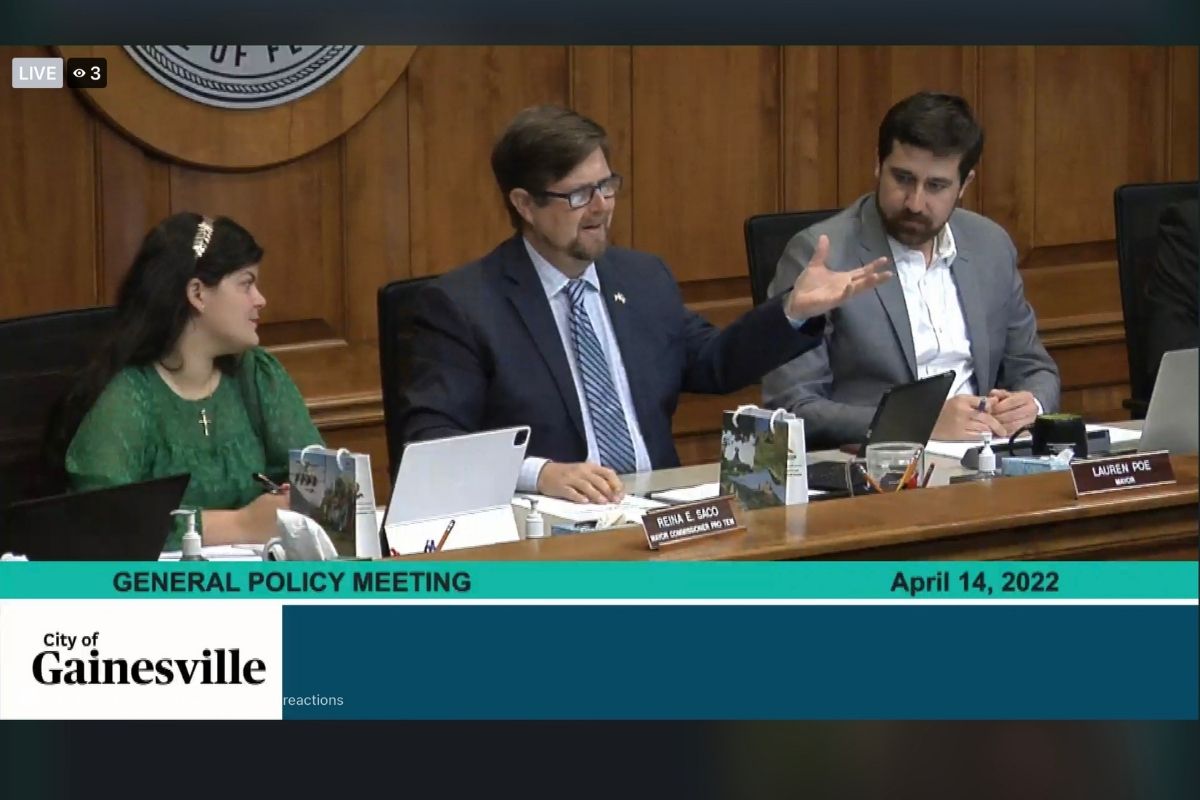This screenshot has width=1200, height=800.
Task: Click the LIVE badge on the video
Action: [x=37, y=73]
